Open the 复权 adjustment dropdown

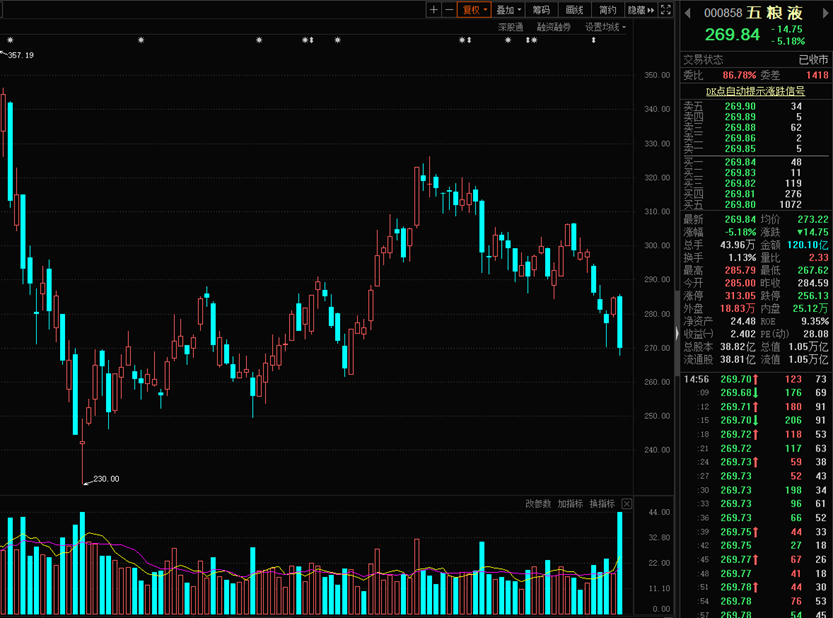474,10
